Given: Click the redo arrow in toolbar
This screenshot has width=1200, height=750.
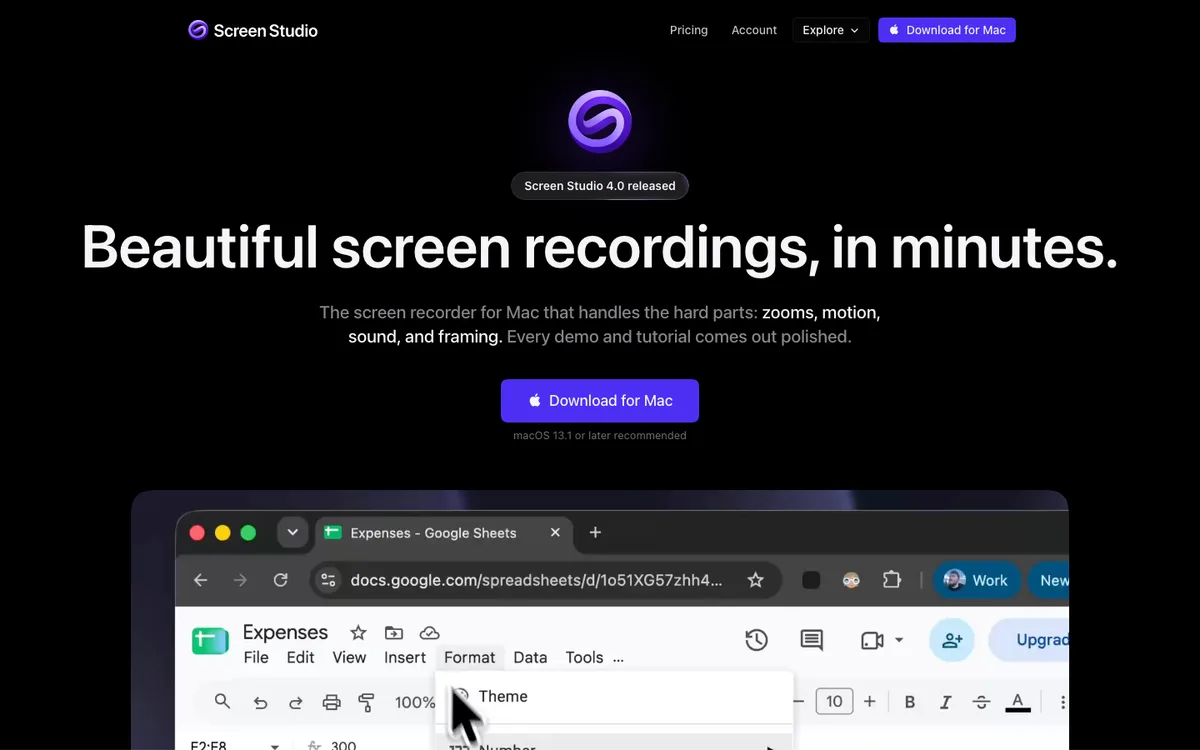Looking at the screenshot, I should pos(296,702).
